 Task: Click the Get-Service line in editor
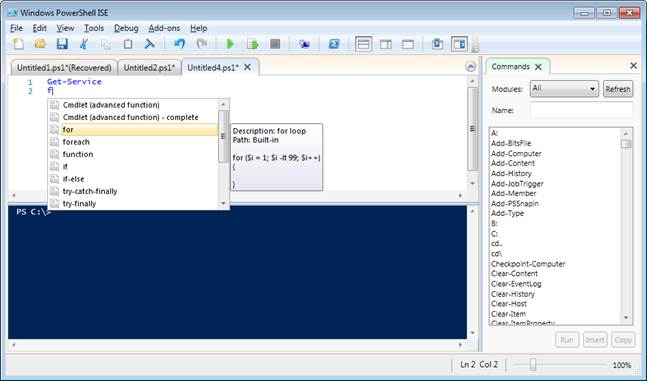74,81
